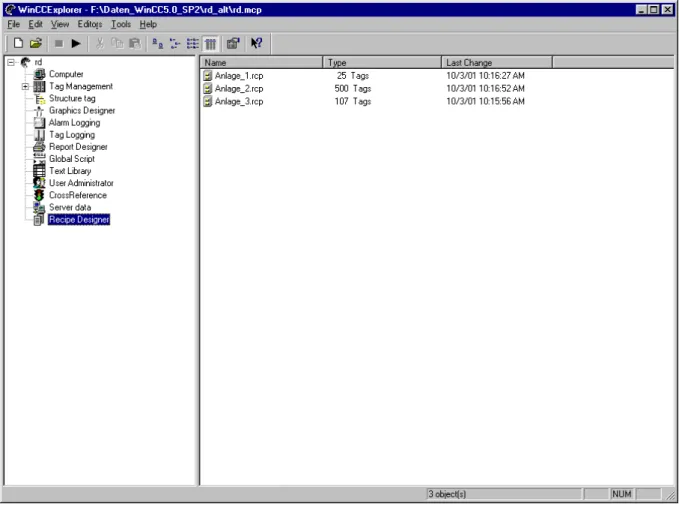Click the Alarm Logging node icon
679x507 pixels.
point(39,123)
